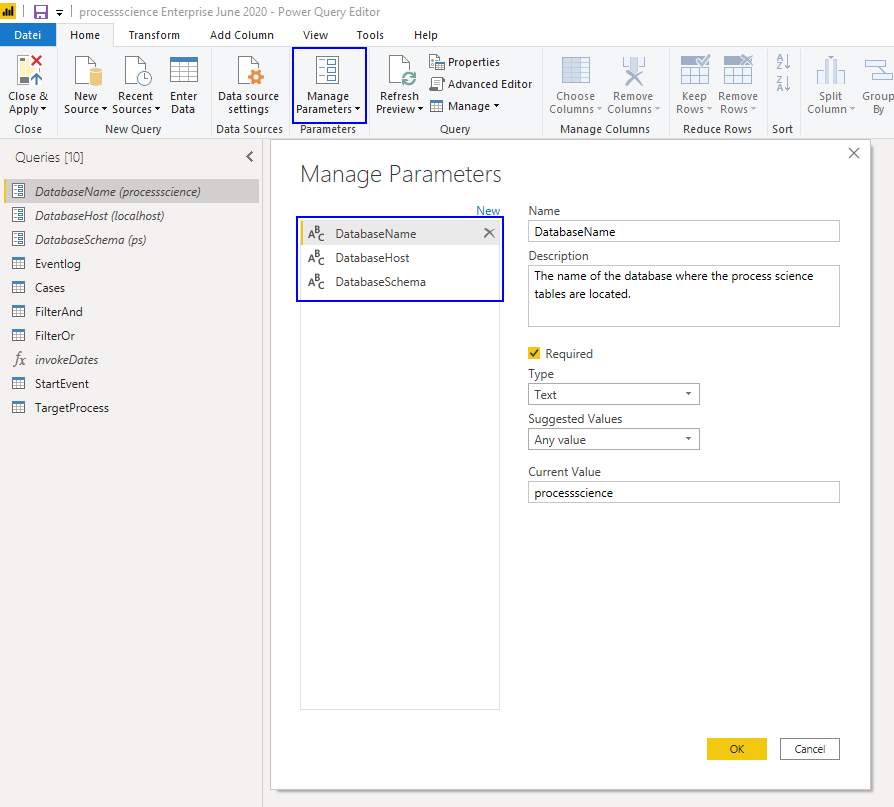Click the Keep Rows icon
The width and height of the screenshot is (894, 807).
pyautogui.click(x=695, y=70)
